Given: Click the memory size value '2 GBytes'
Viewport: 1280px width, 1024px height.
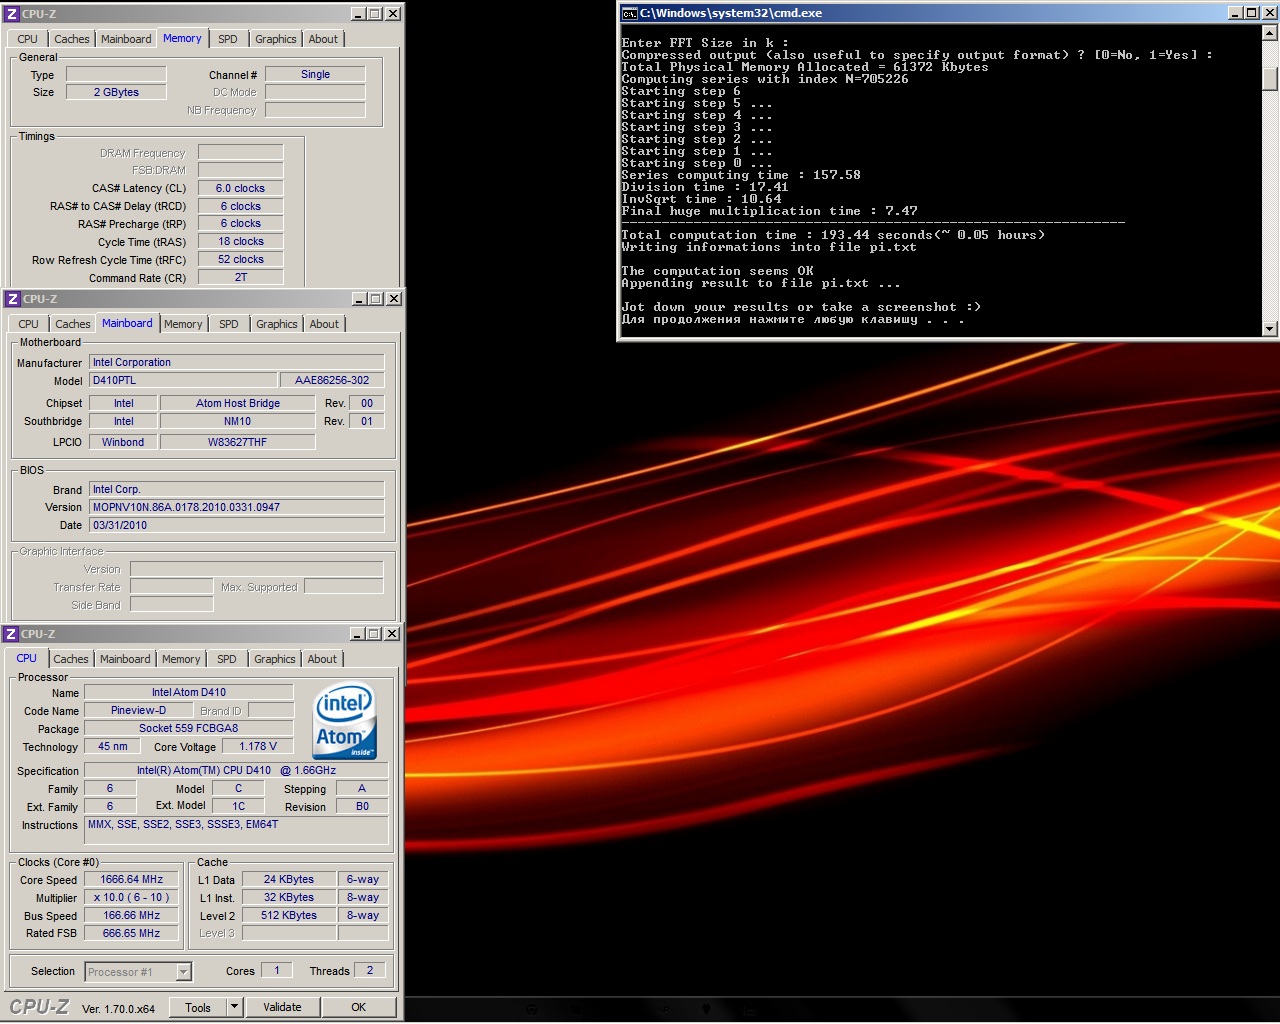Looking at the screenshot, I should [x=116, y=92].
